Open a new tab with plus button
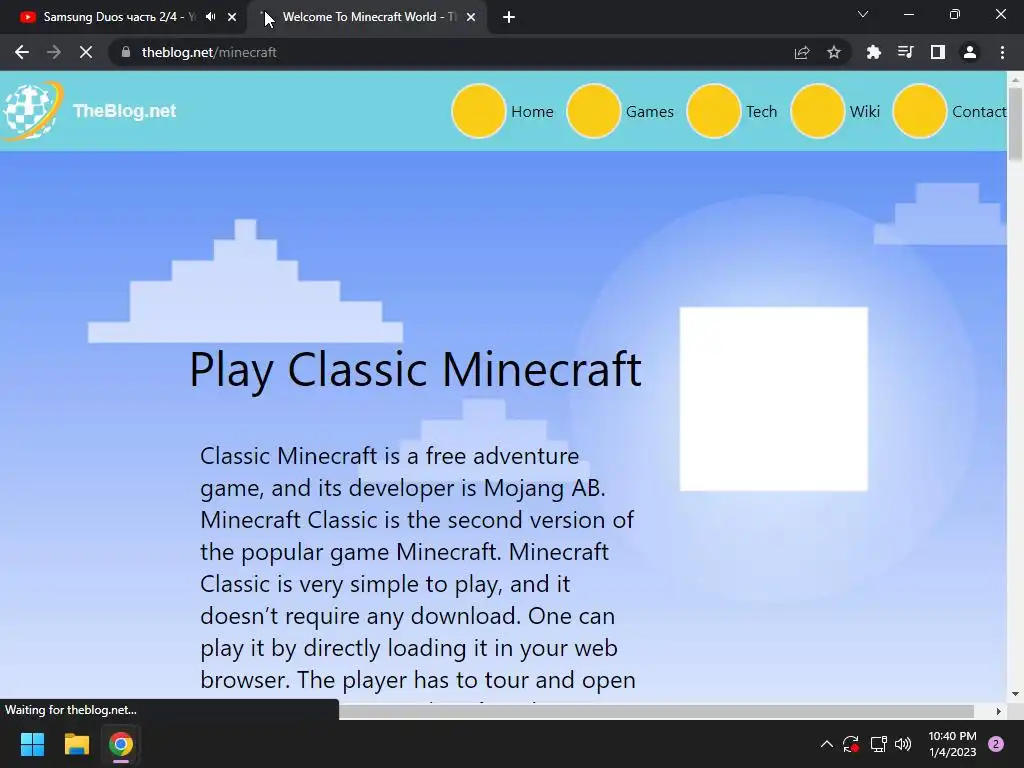The height and width of the screenshot is (768, 1024). [509, 17]
